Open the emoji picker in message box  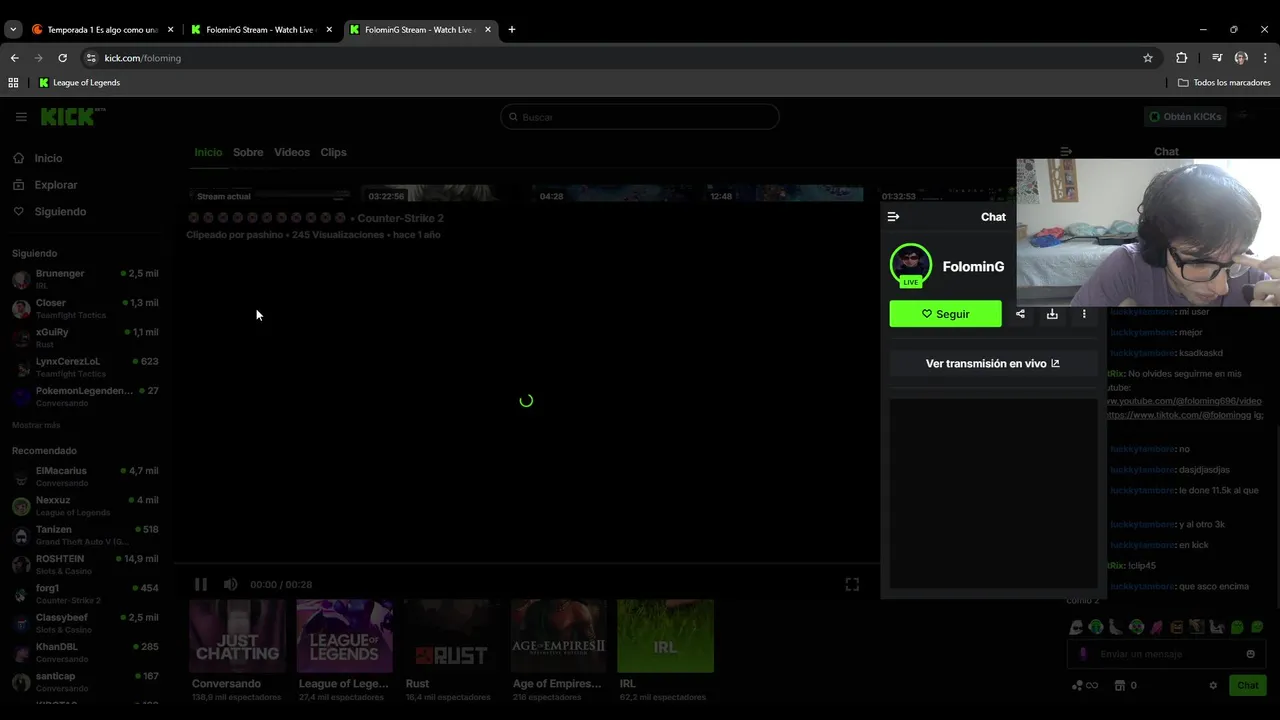coord(1250,654)
